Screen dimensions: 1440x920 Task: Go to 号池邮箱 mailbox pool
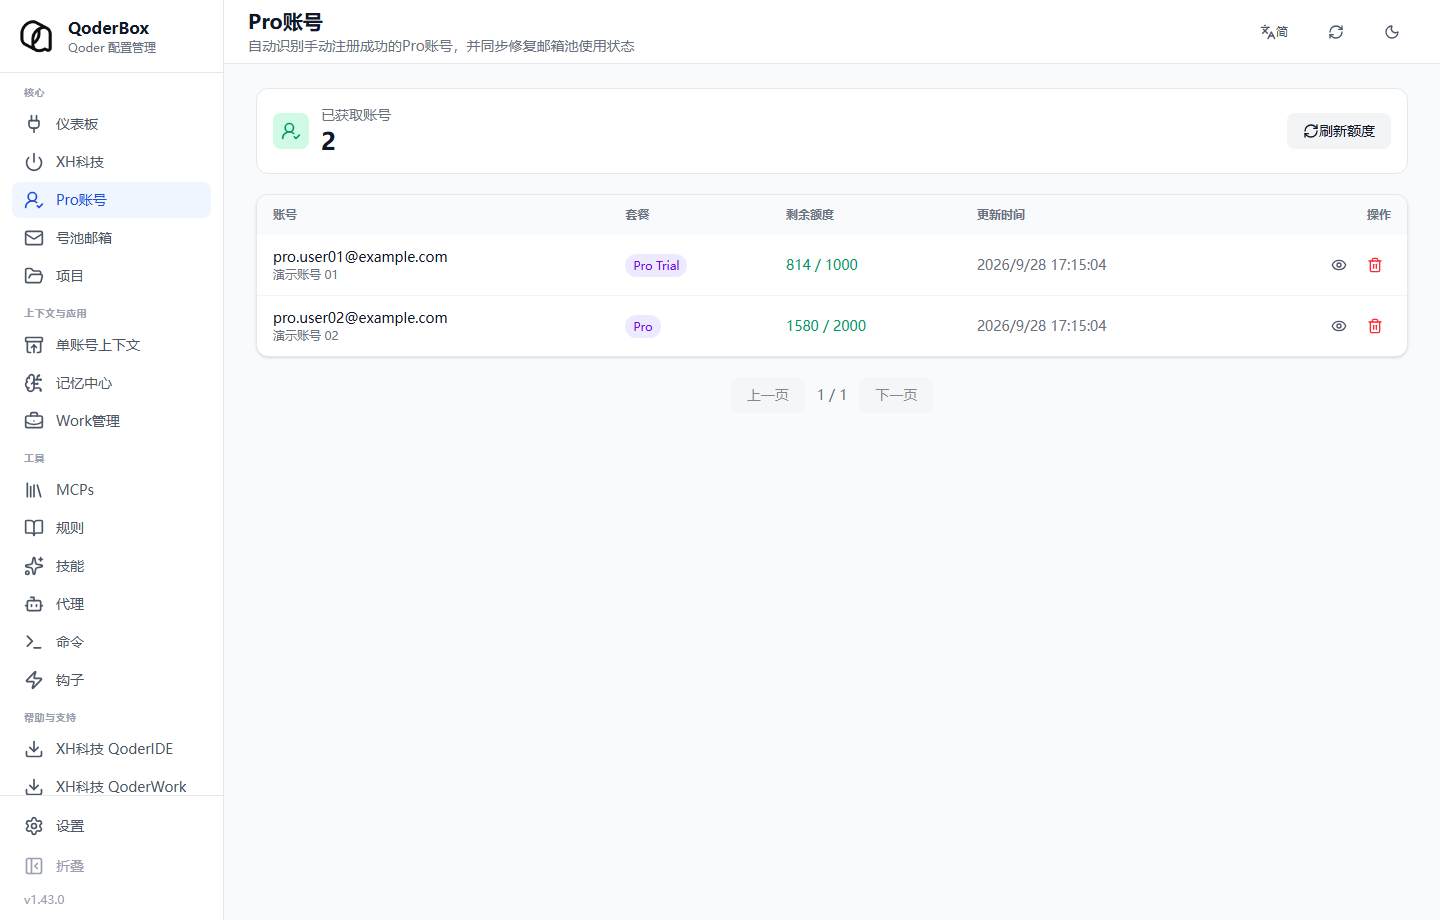111,238
